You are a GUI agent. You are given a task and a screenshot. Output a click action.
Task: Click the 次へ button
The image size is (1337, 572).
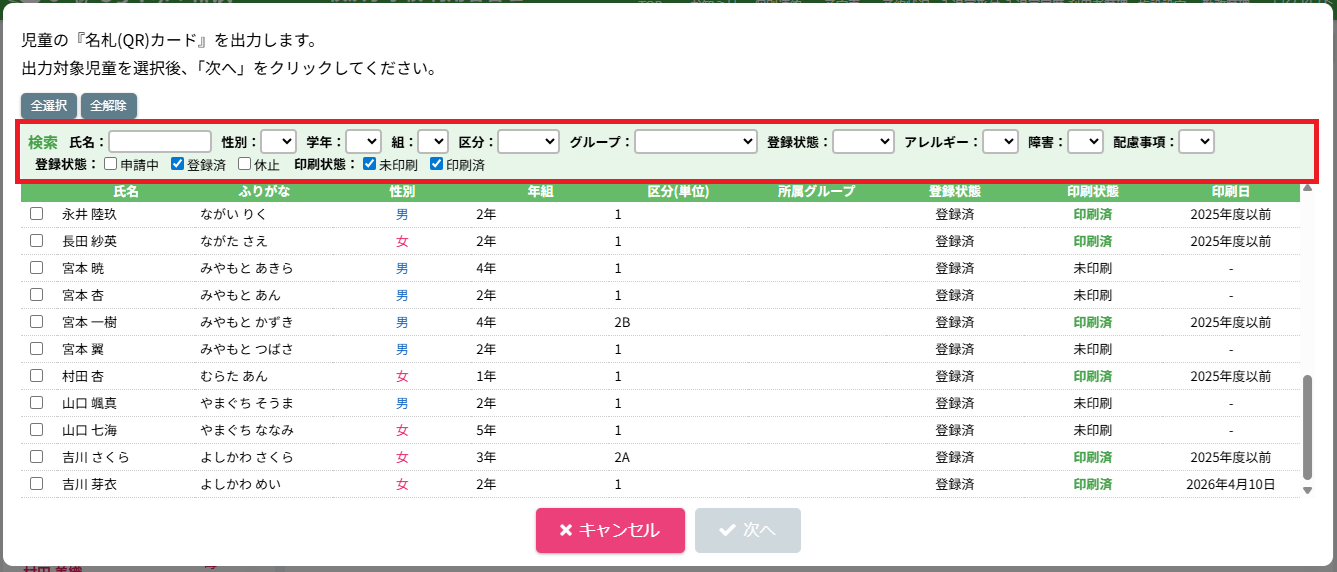[x=747, y=530]
